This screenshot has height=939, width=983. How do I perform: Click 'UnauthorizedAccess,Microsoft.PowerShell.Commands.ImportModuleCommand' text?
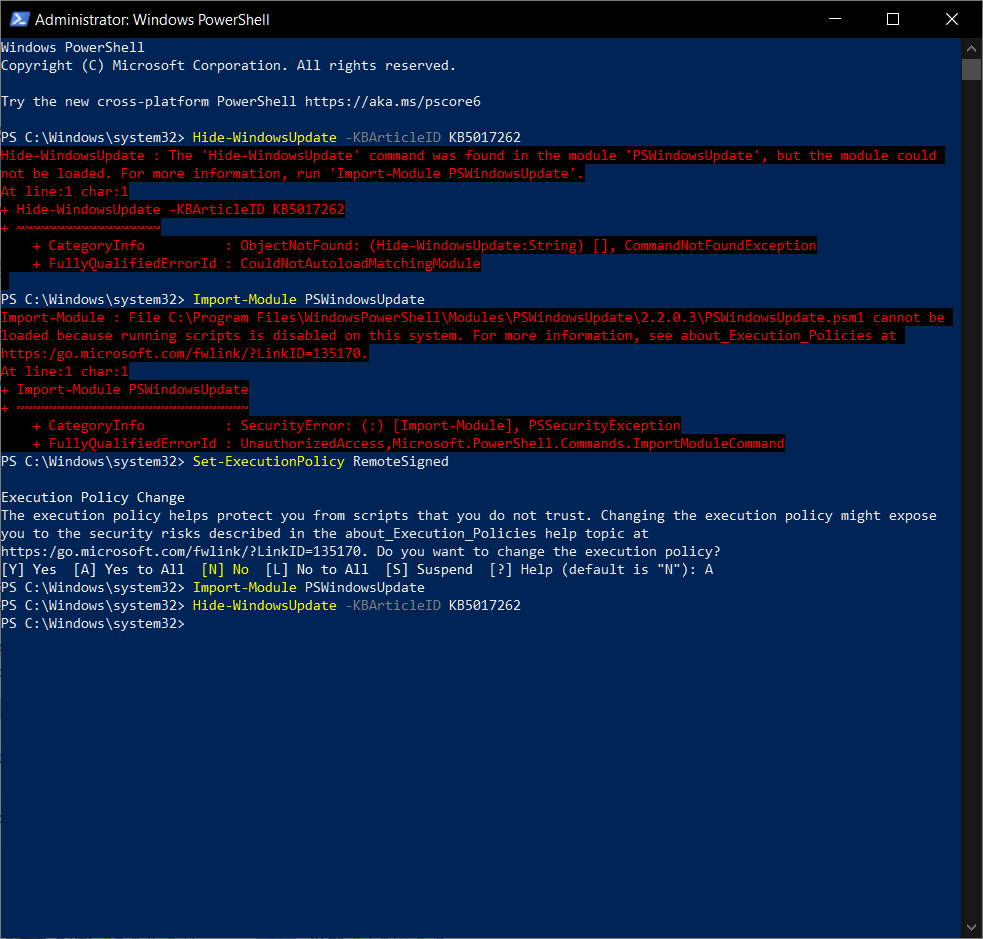tap(512, 444)
